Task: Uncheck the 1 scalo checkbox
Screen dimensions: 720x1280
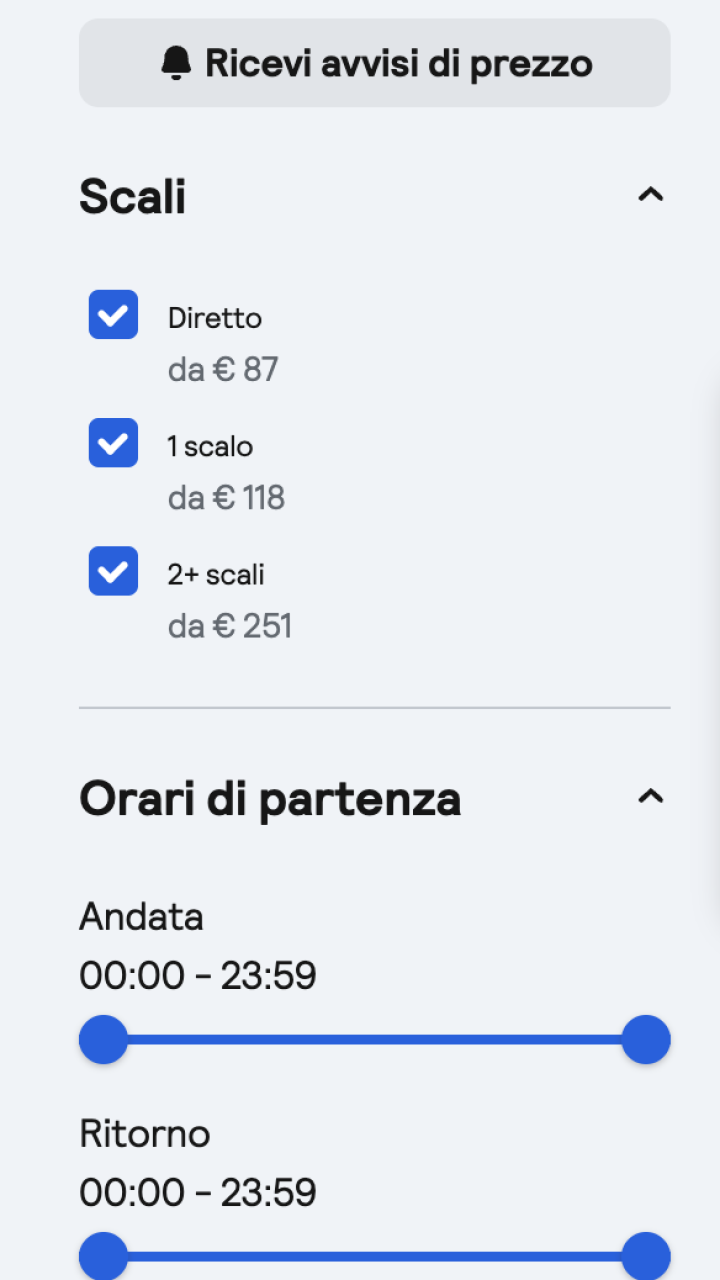Action: 113,443
